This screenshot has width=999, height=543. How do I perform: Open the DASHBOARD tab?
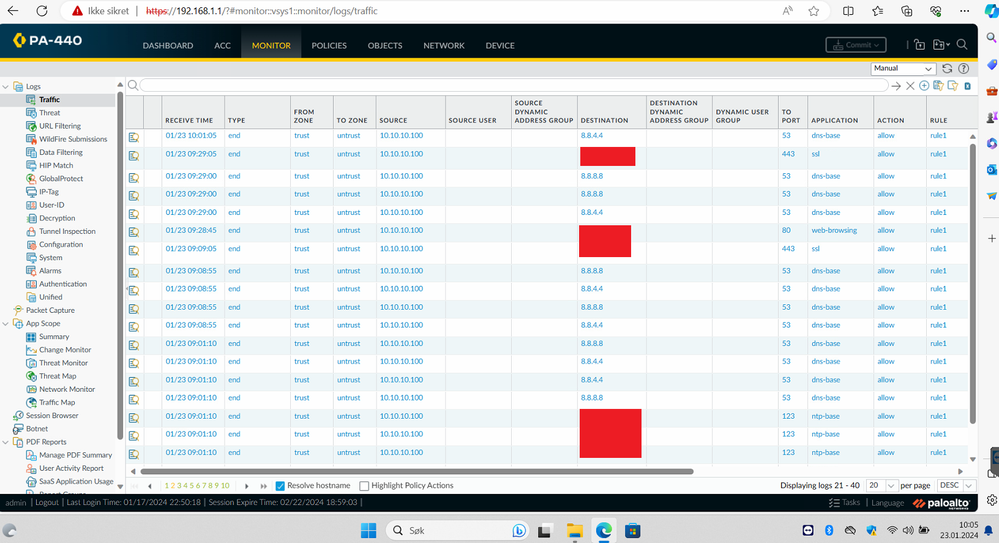(x=167, y=46)
